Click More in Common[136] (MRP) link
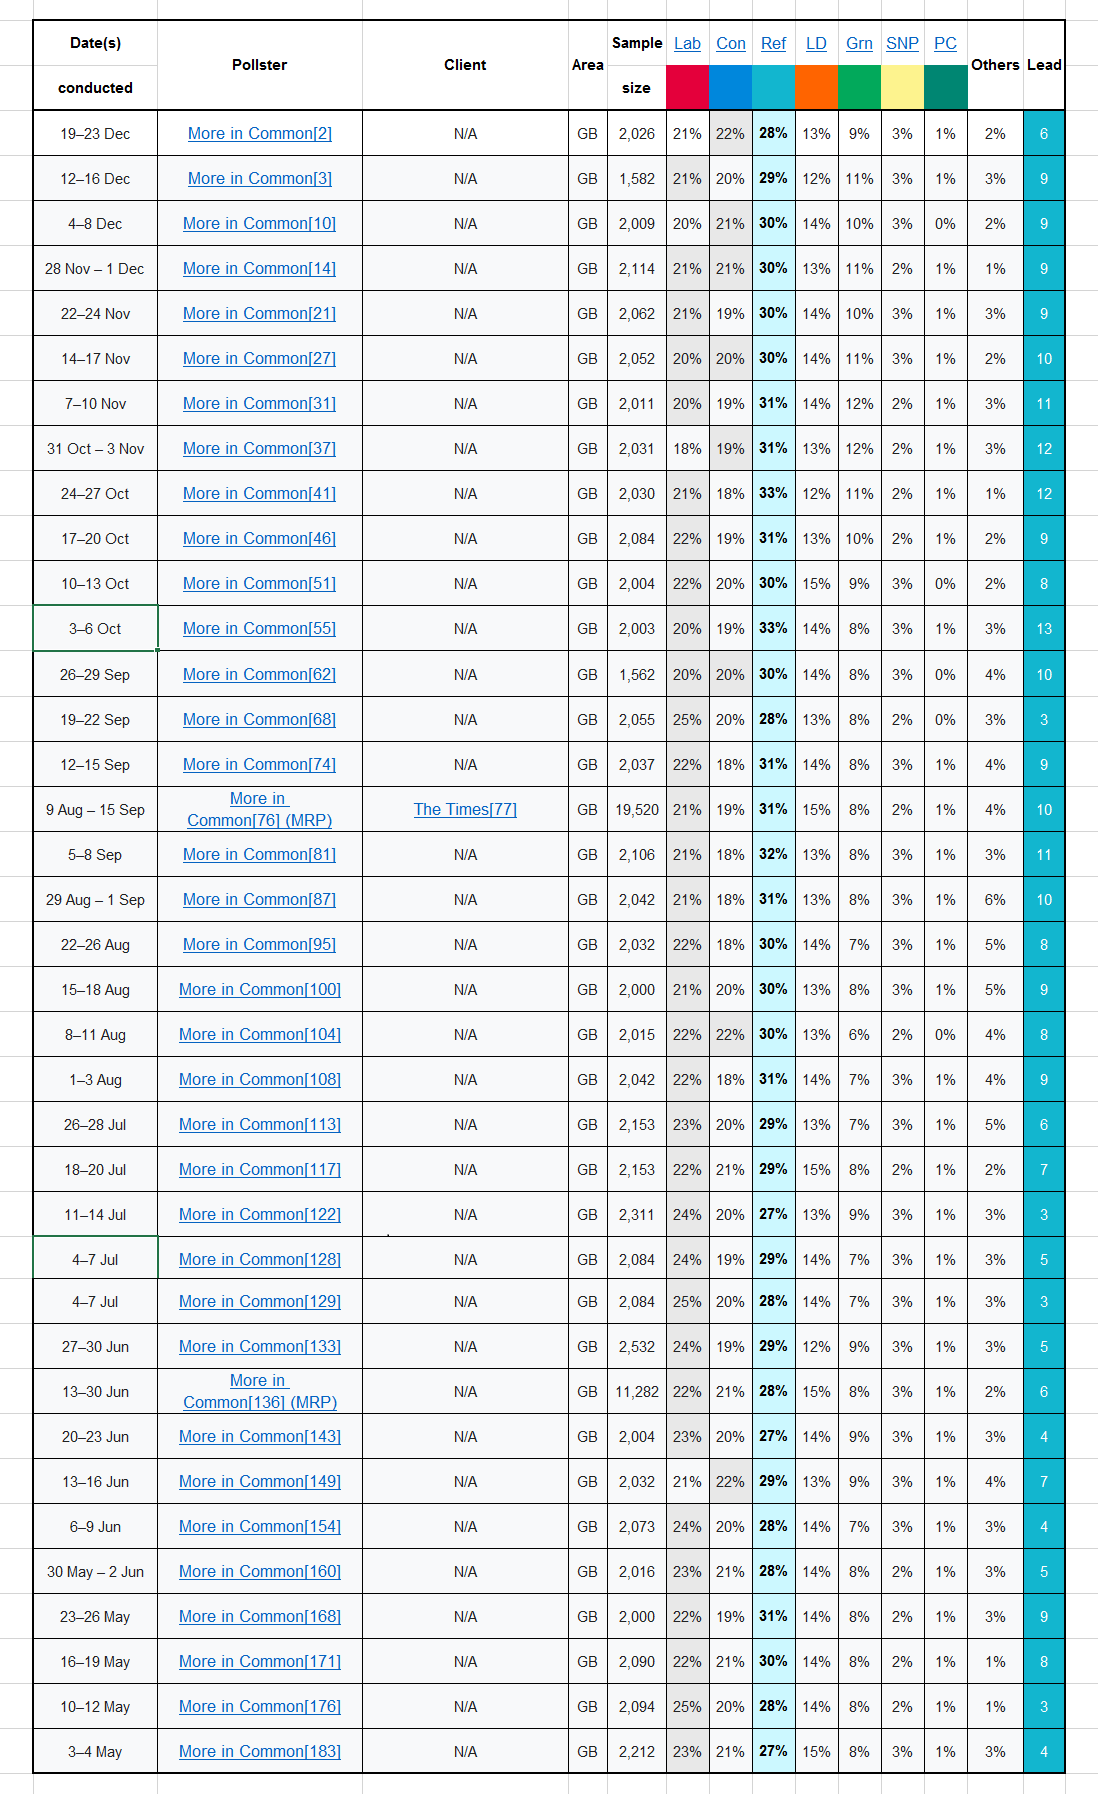This screenshot has height=1794, width=1098. tap(260, 1391)
